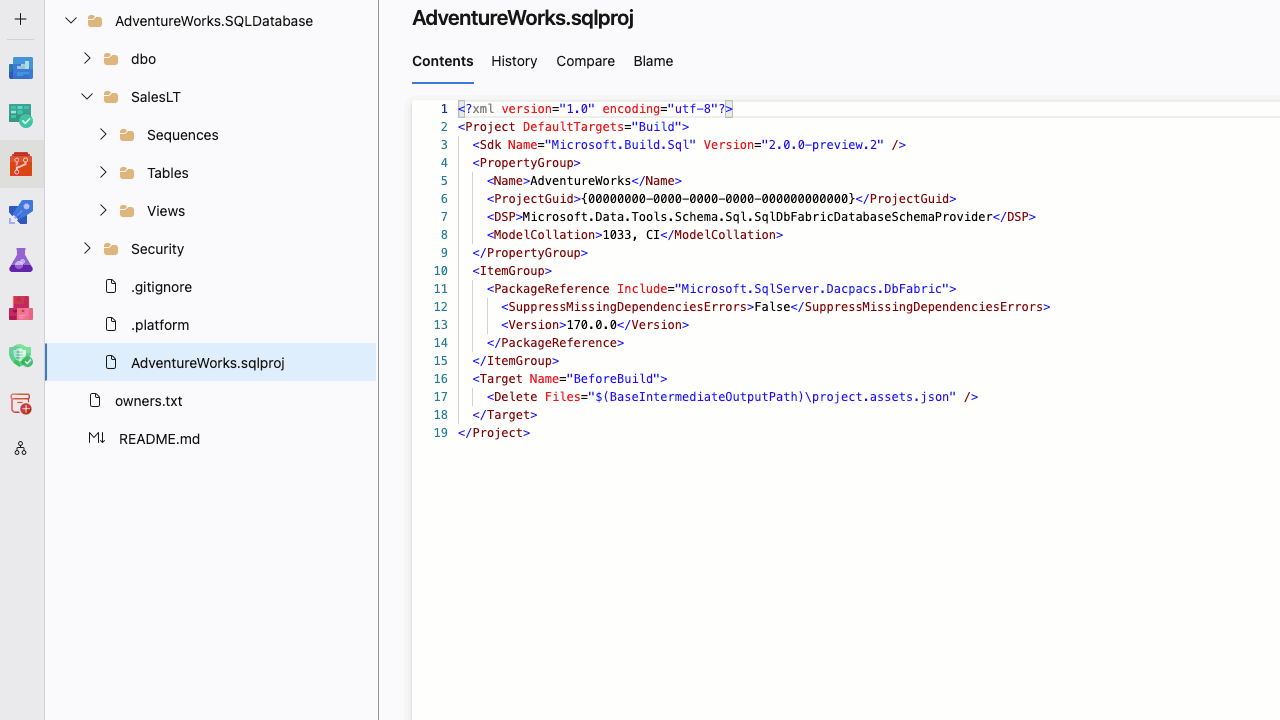Screen dimensions: 1280x720
Task: Open the Boards hub icon
Action: pos(21,116)
